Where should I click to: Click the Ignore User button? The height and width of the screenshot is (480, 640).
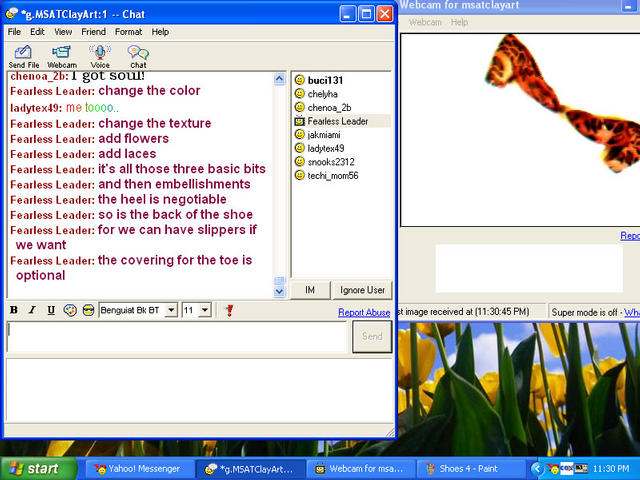[x=362, y=290]
